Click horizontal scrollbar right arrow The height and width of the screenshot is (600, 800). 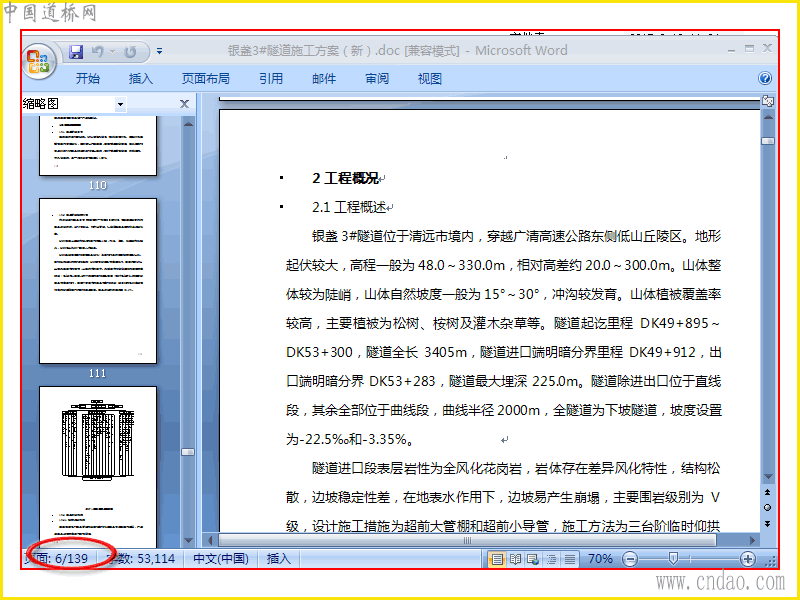point(753,540)
